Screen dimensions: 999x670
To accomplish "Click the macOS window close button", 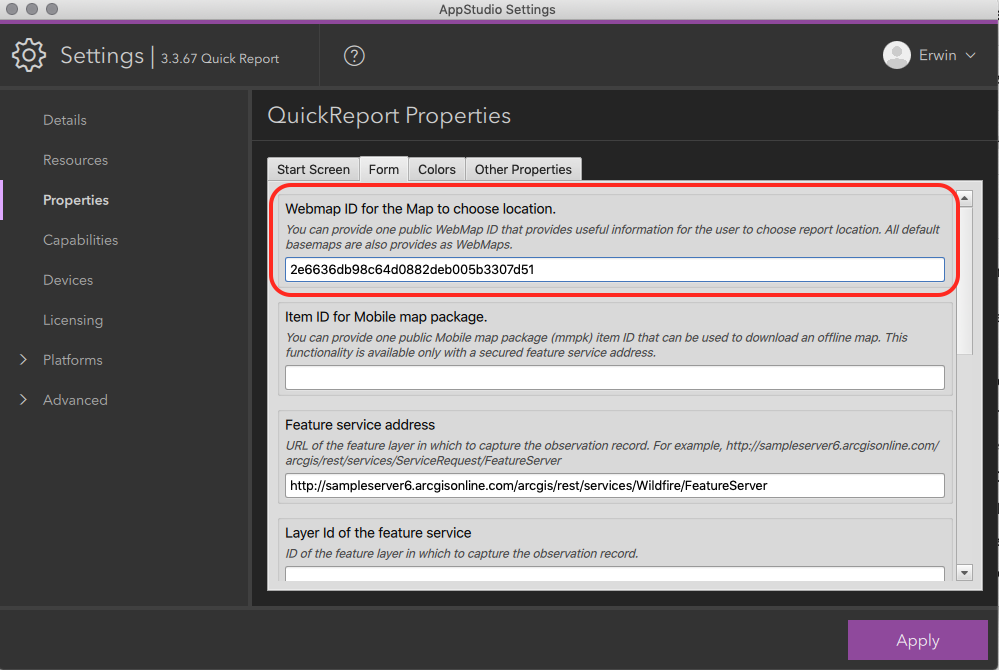I will click(11, 9).
